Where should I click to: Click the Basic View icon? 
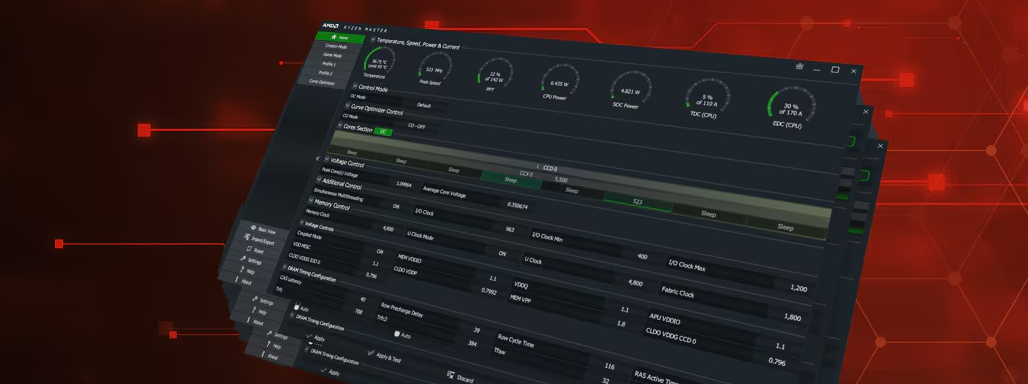click(x=254, y=228)
